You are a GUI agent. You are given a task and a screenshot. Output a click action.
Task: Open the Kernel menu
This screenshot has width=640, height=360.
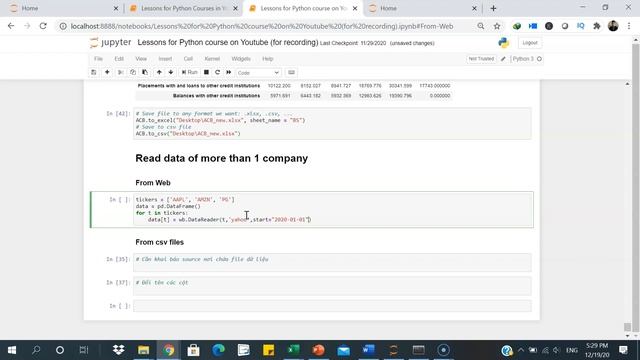coord(212,59)
